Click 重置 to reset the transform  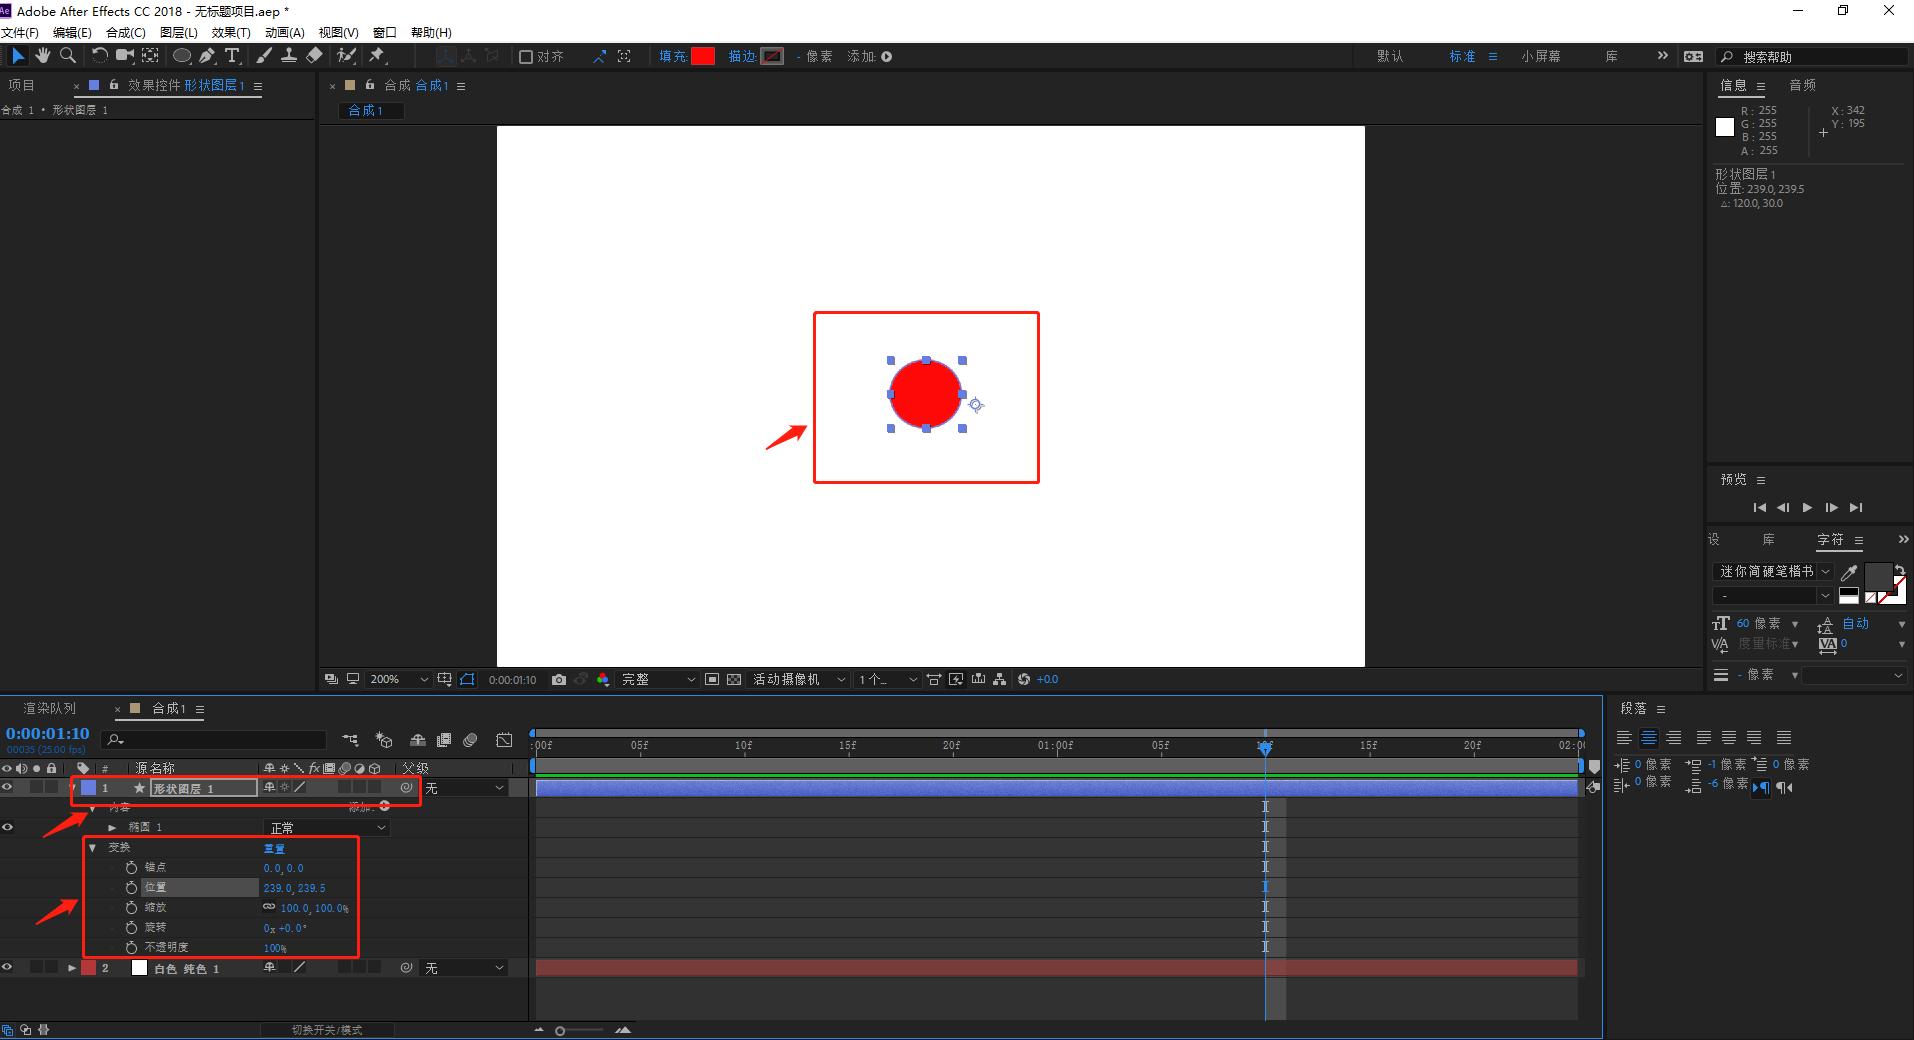[x=274, y=848]
